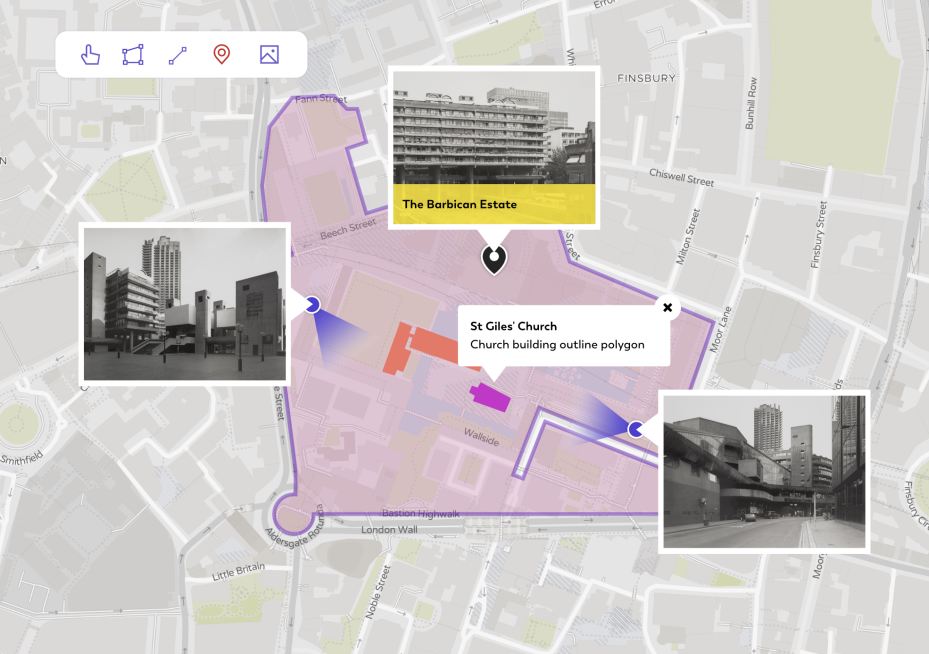Click the left blue viewpoint marker
This screenshot has width=929, height=654.
312,304
